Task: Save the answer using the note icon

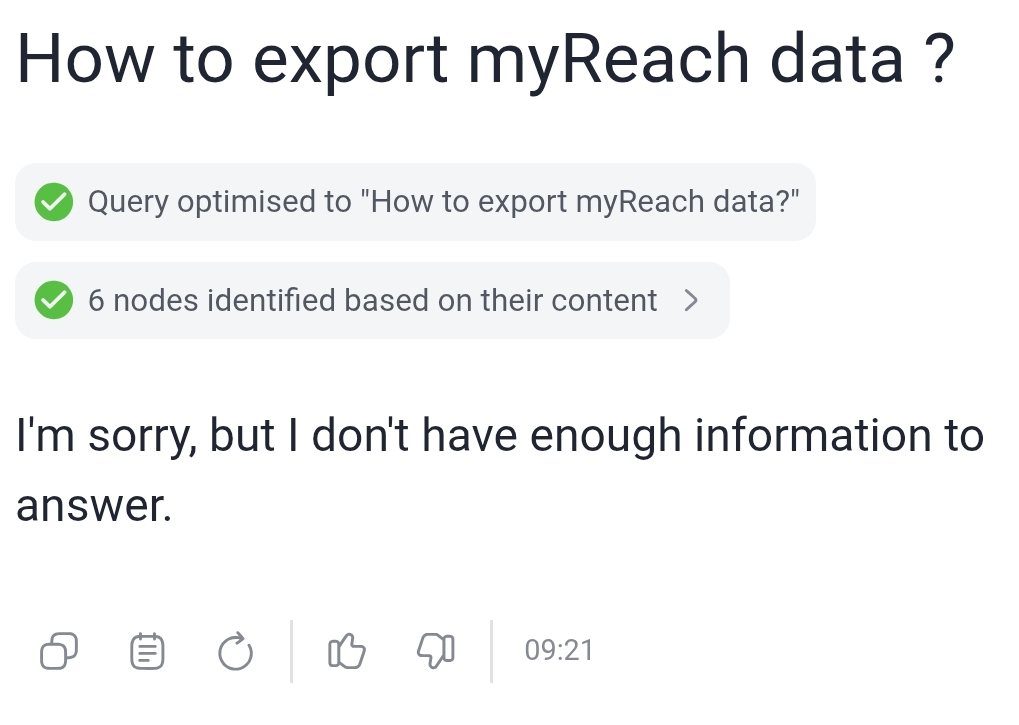Action: (148, 651)
